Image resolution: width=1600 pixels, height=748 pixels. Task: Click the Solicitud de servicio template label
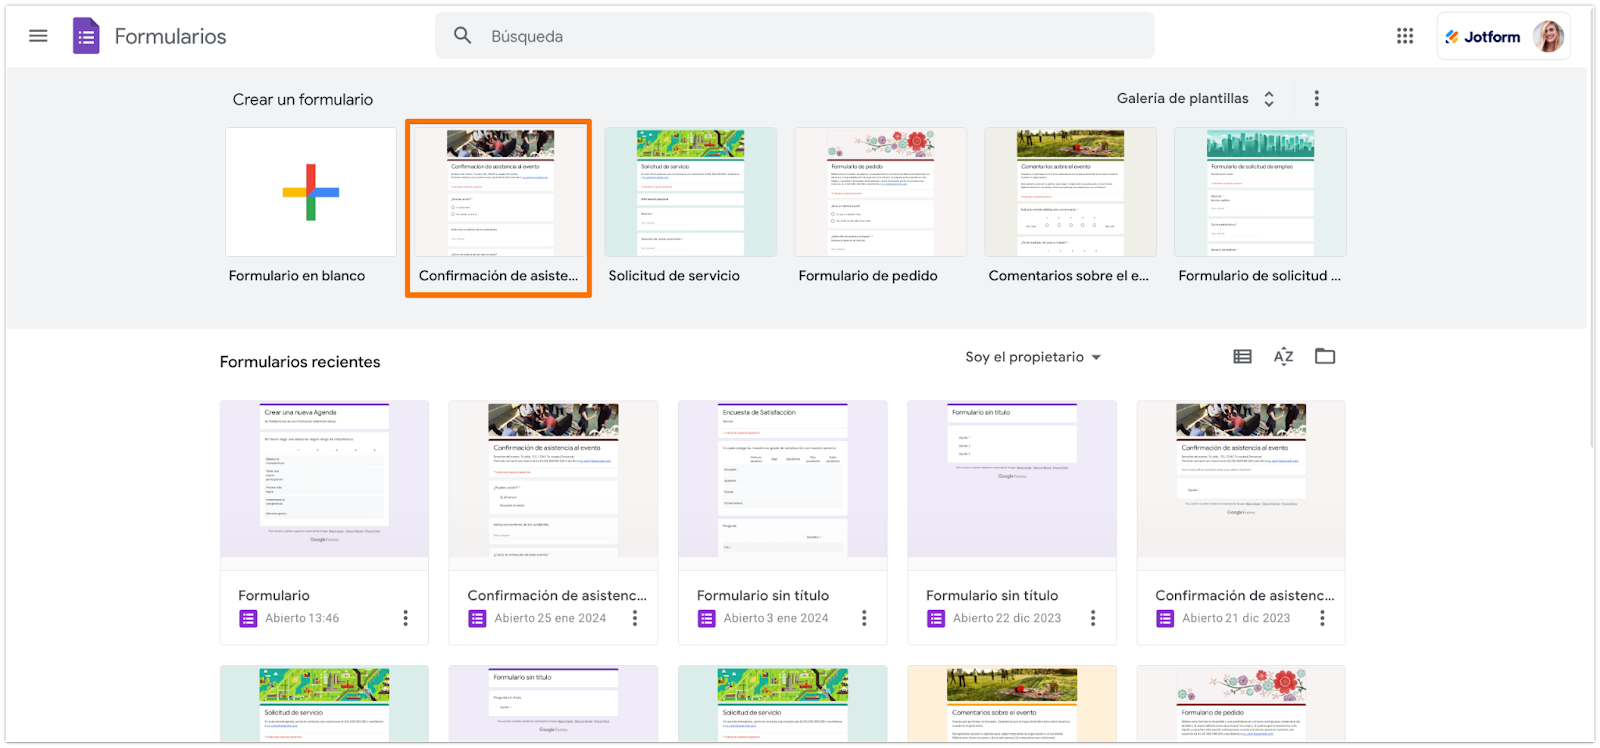pos(674,276)
